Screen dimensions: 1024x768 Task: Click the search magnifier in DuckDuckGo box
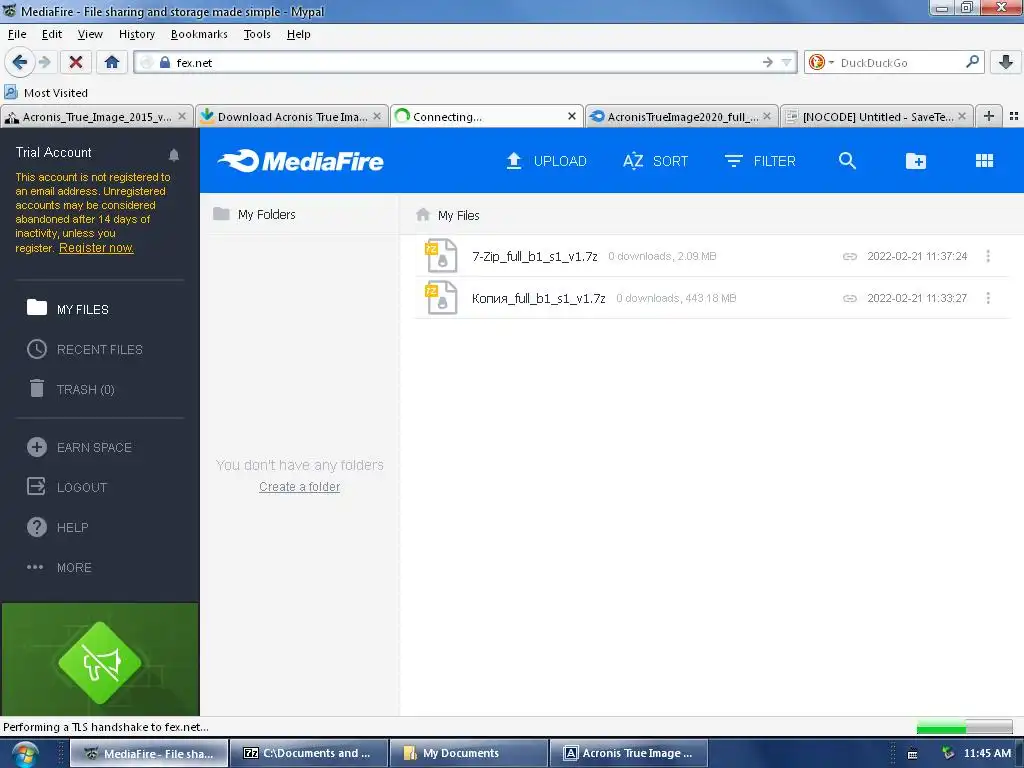click(972, 62)
